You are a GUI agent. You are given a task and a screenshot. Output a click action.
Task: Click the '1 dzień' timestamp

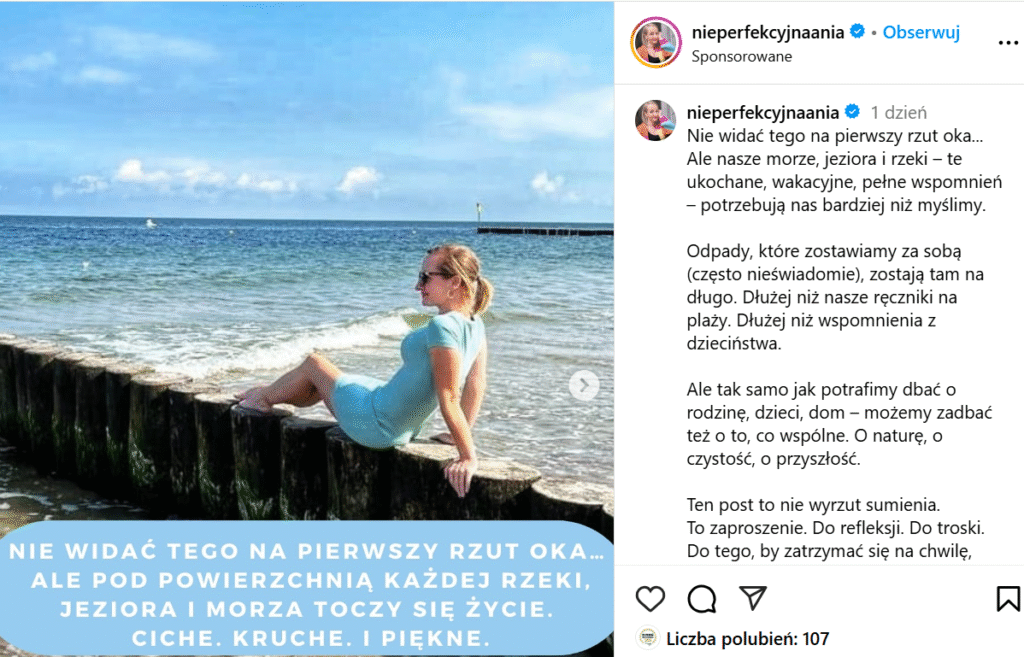tap(899, 113)
